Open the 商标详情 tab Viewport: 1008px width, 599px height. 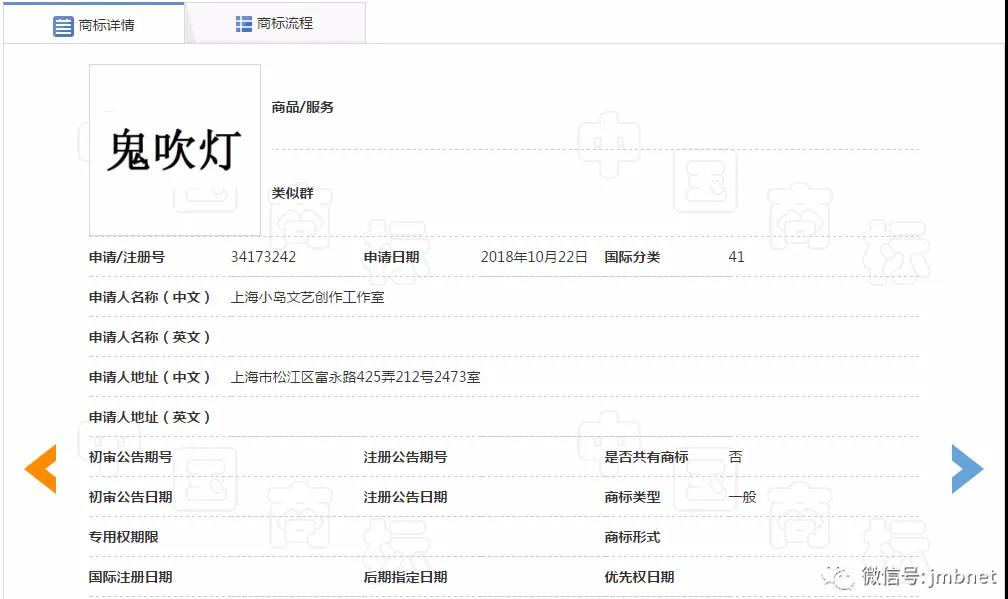pyautogui.click(x=94, y=24)
